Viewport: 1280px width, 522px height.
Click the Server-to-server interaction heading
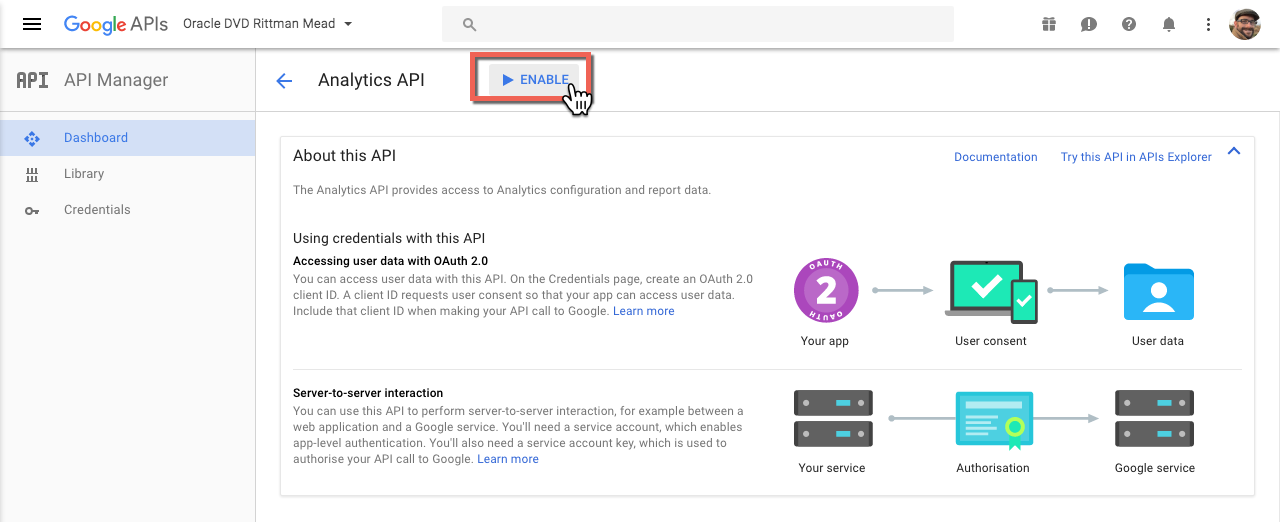pyautogui.click(x=368, y=393)
